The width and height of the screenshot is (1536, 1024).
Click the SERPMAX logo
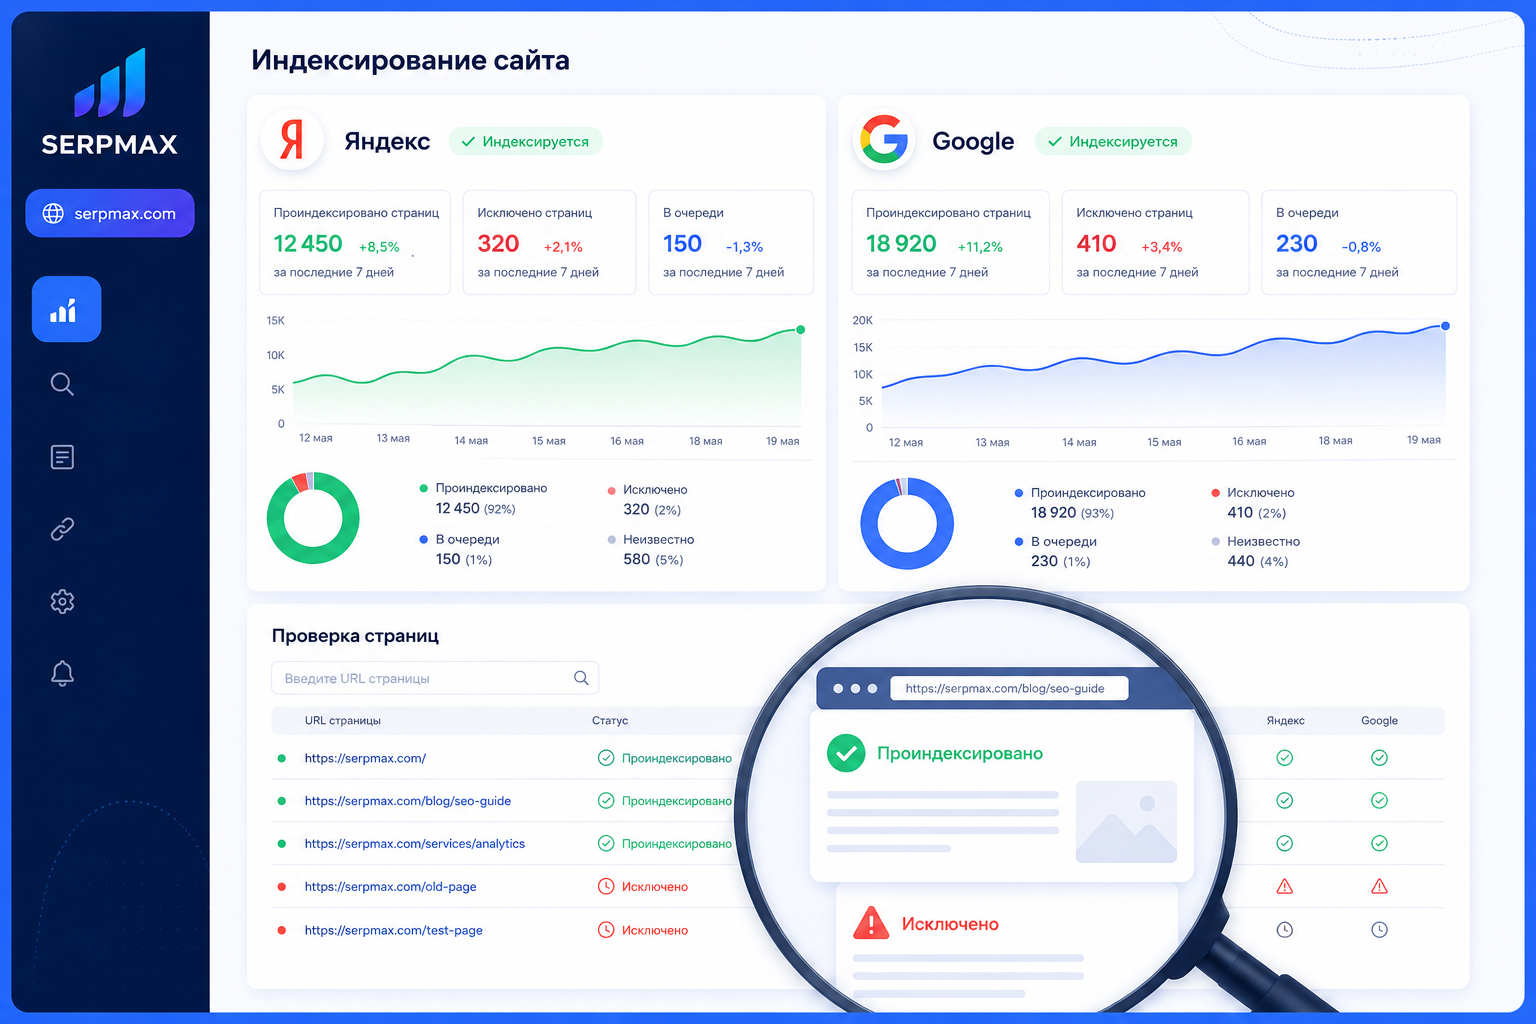(110, 102)
